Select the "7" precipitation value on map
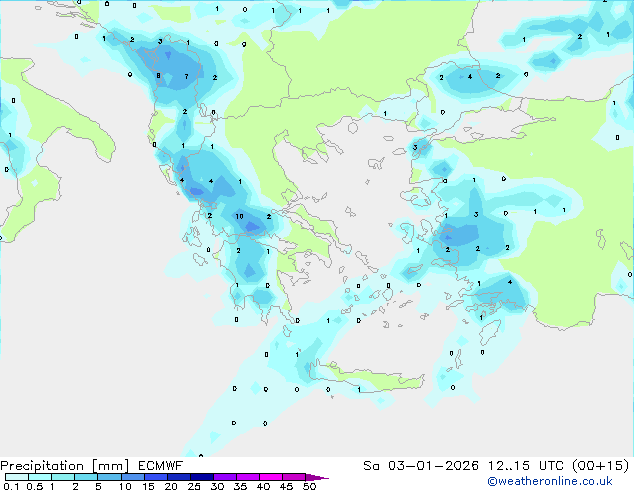Viewport: 634px width, 490px height. 186,76
